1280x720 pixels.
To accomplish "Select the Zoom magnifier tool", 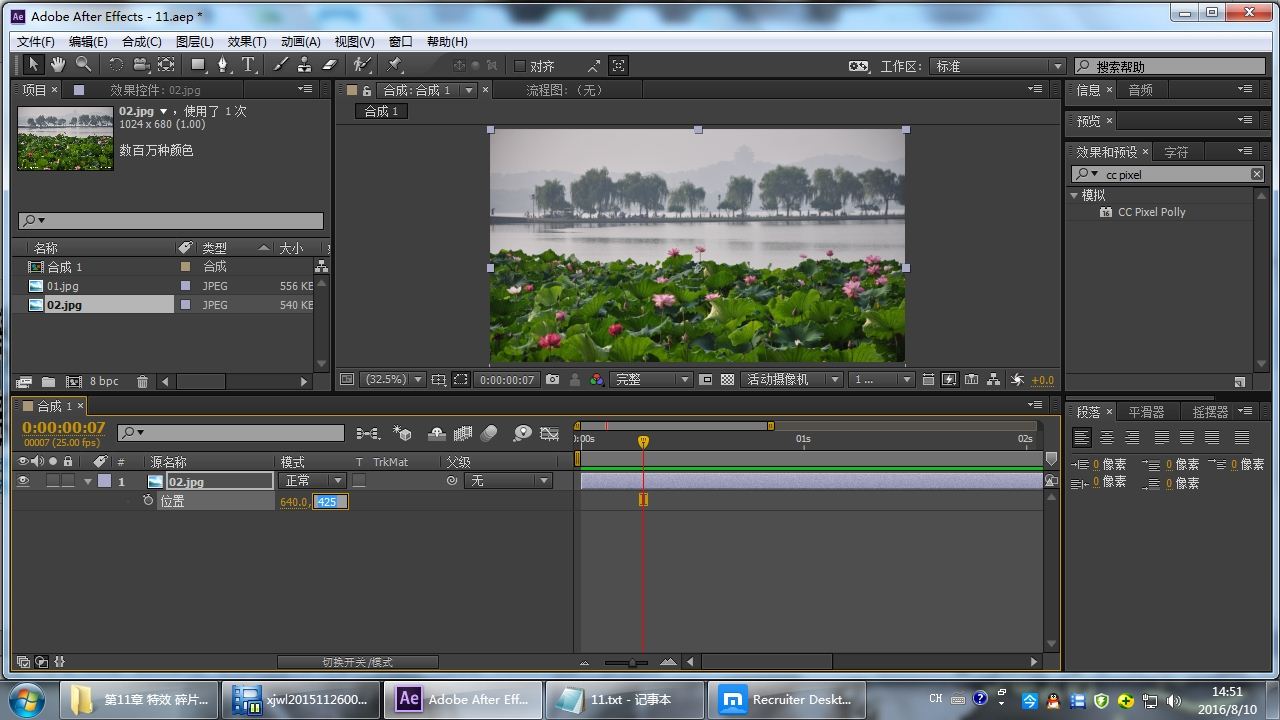I will point(84,65).
